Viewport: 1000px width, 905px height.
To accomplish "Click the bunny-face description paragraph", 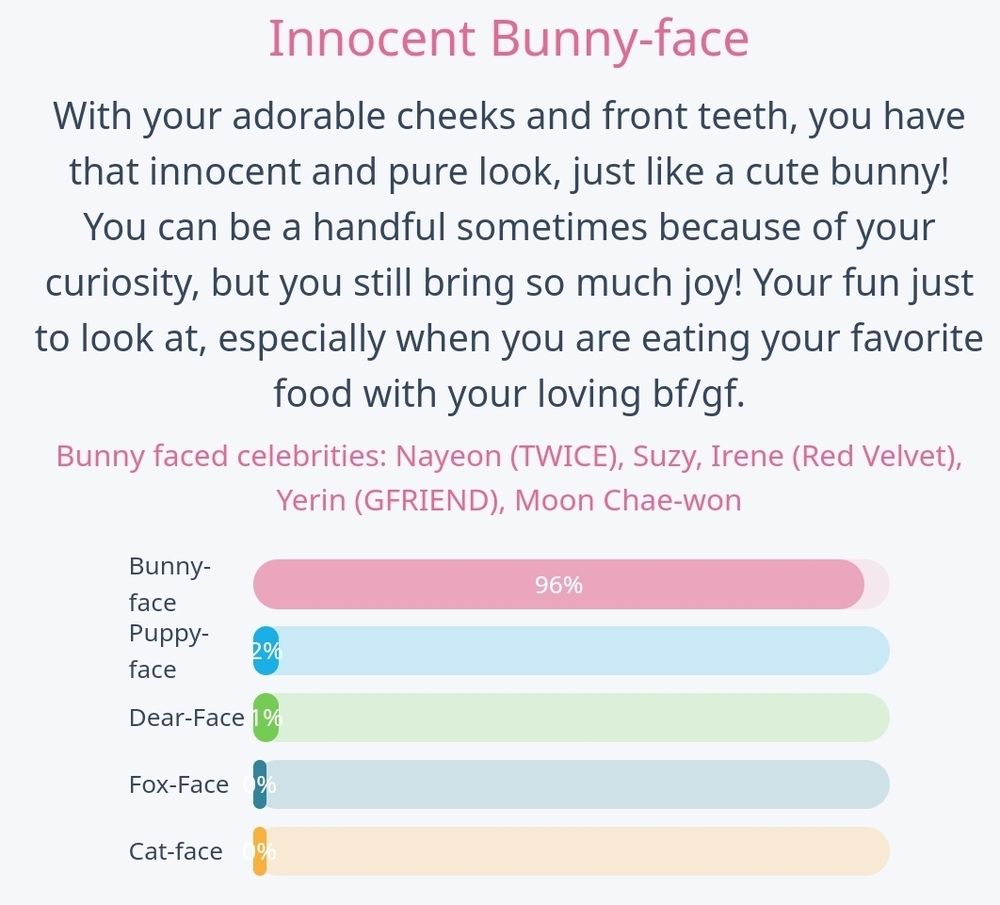I will (x=508, y=255).
